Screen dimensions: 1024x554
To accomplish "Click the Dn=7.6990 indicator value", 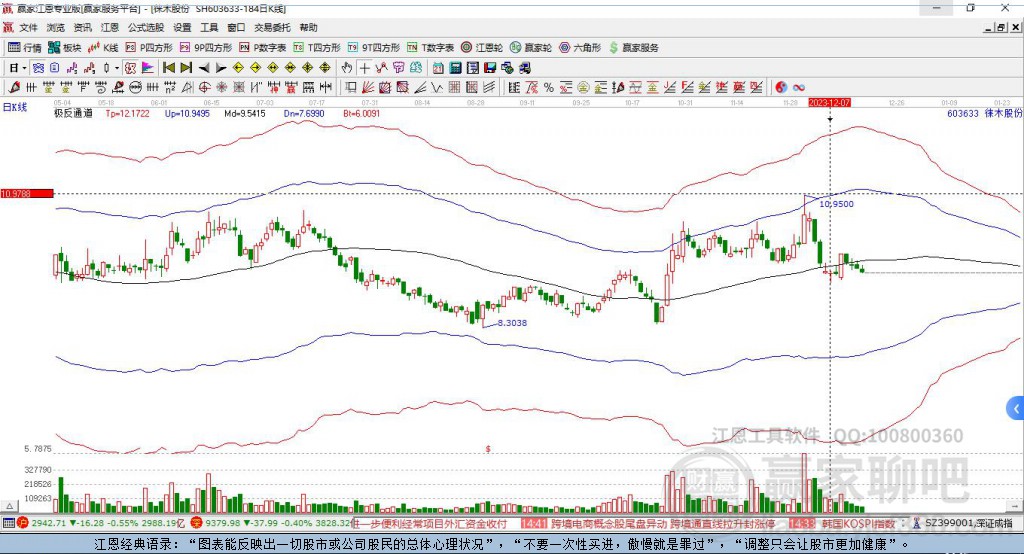I will (304, 114).
